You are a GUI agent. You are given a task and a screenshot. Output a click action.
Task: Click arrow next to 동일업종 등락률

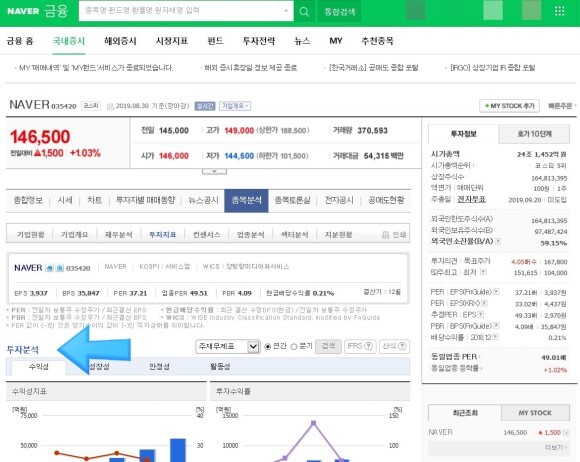pos(481,368)
